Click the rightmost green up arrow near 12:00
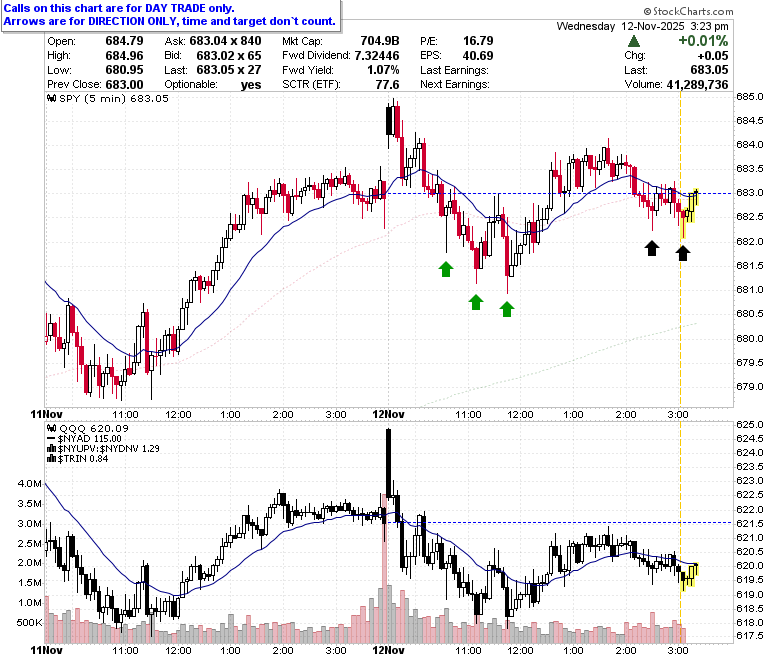Image resolution: width=780 pixels, height=659 pixels. click(506, 309)
